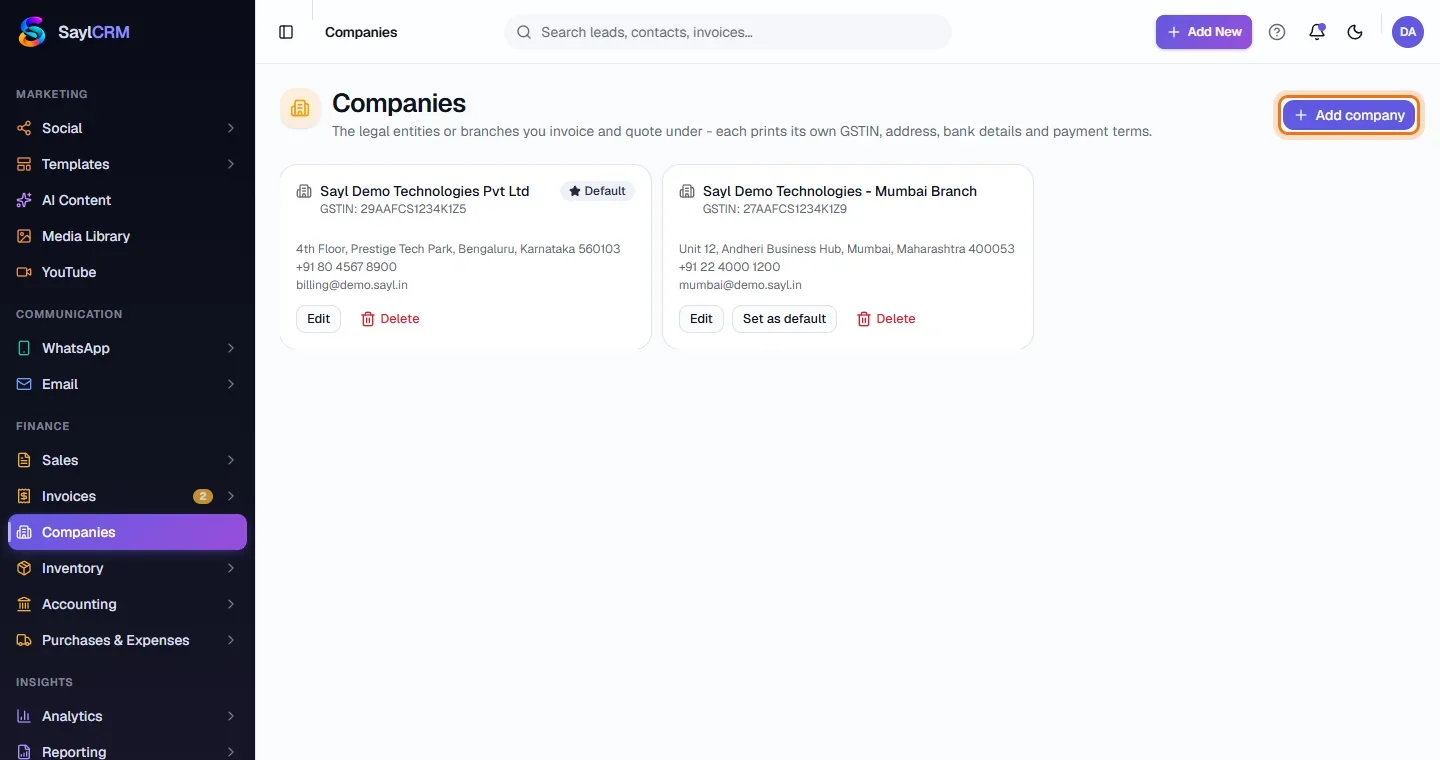Open the help question mark icon

point(1277,32)
